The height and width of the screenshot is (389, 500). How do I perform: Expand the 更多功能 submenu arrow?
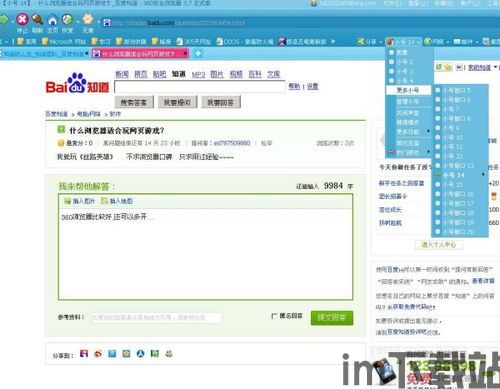tap(429, 131)
